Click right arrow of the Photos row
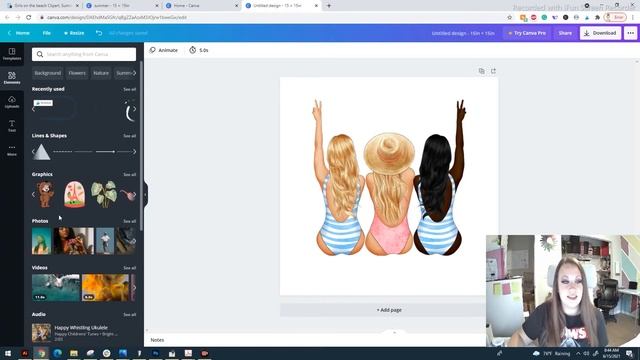The image size is (640, 360). (134, 241)
